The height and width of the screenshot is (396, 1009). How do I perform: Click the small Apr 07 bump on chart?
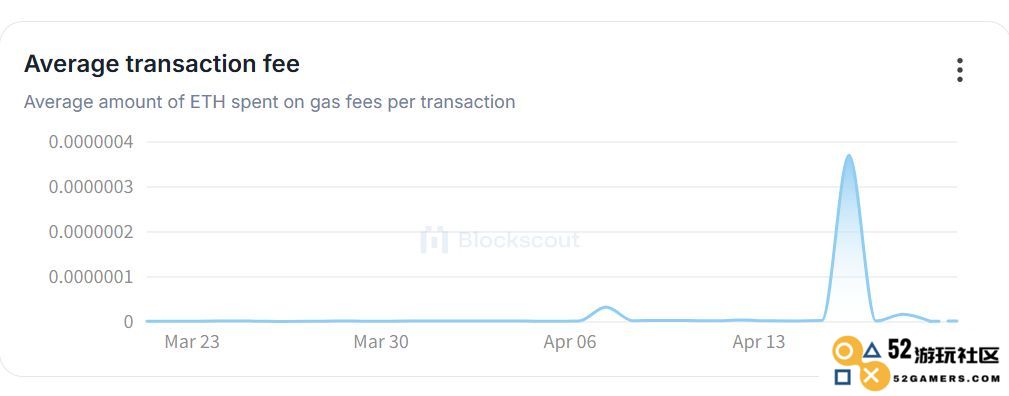click(606, 308)
